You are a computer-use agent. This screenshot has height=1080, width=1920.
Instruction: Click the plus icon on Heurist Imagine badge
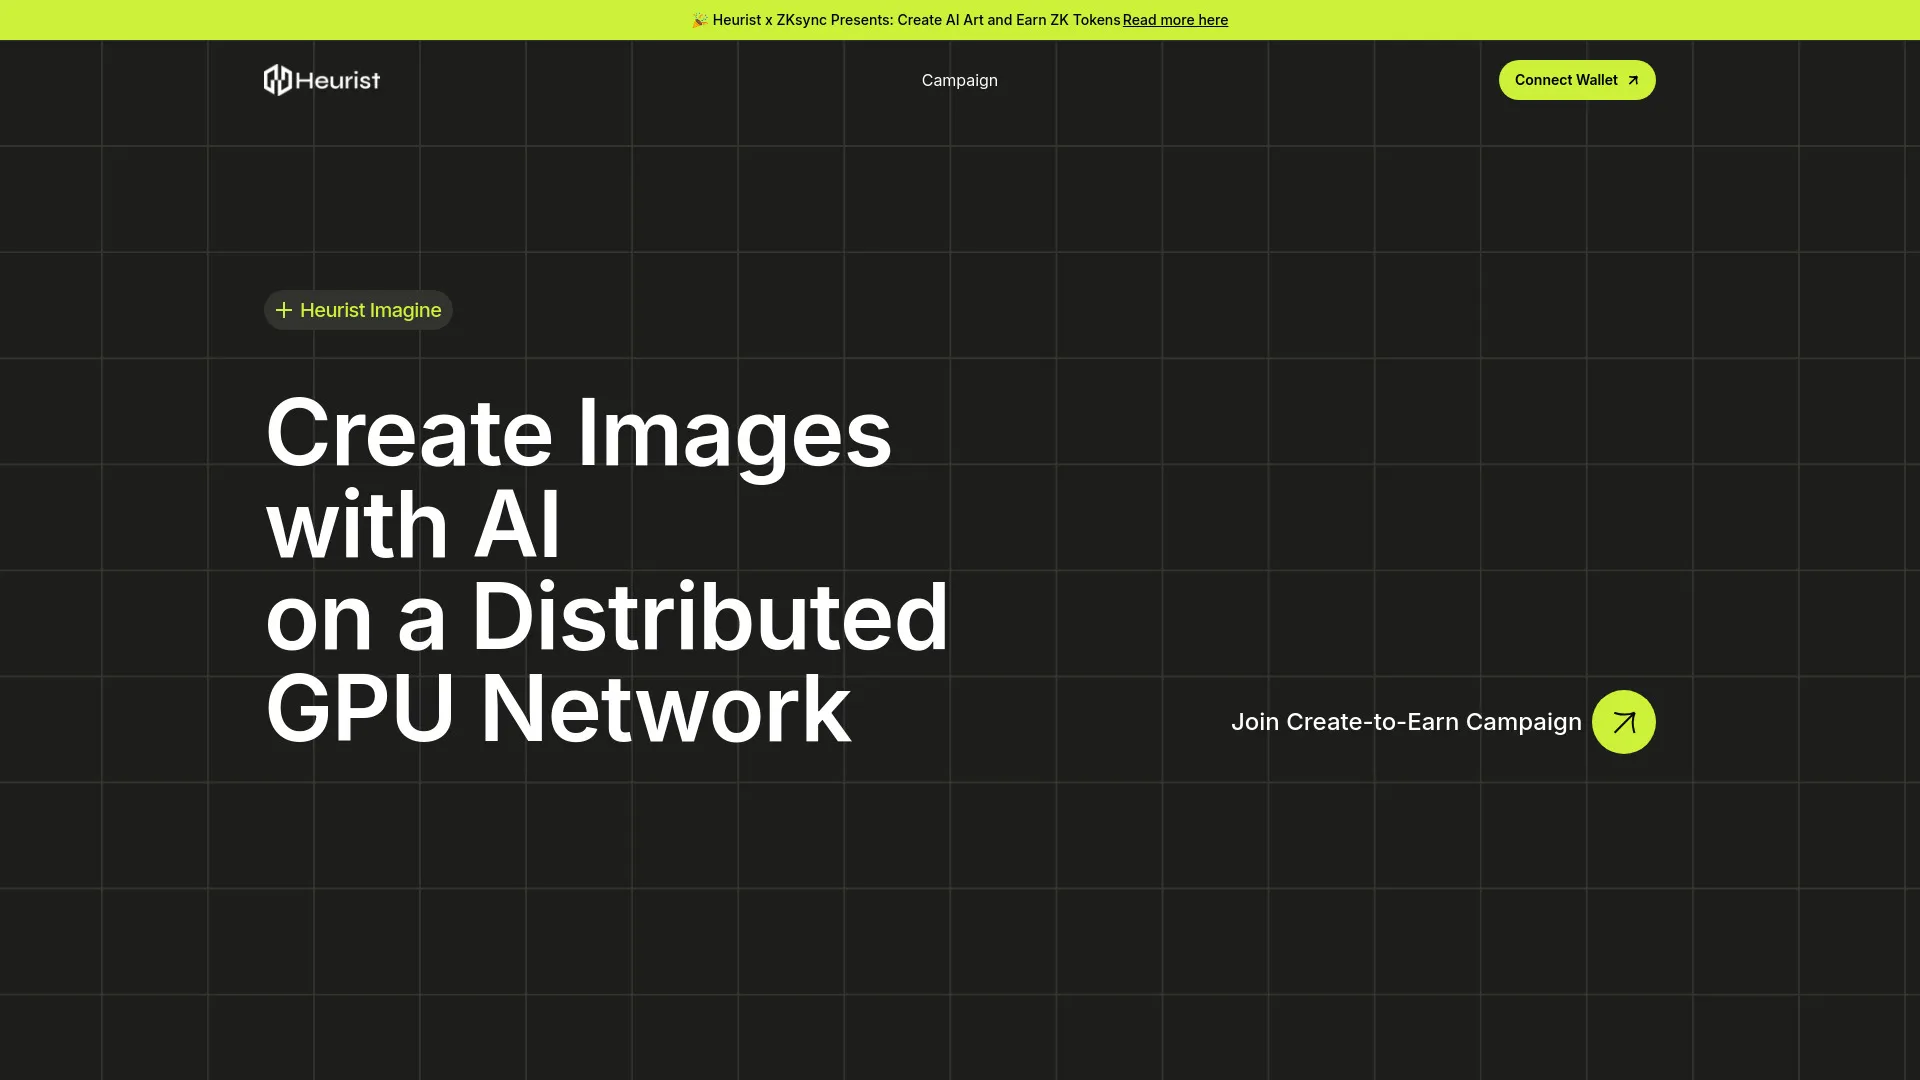[285, 310]
